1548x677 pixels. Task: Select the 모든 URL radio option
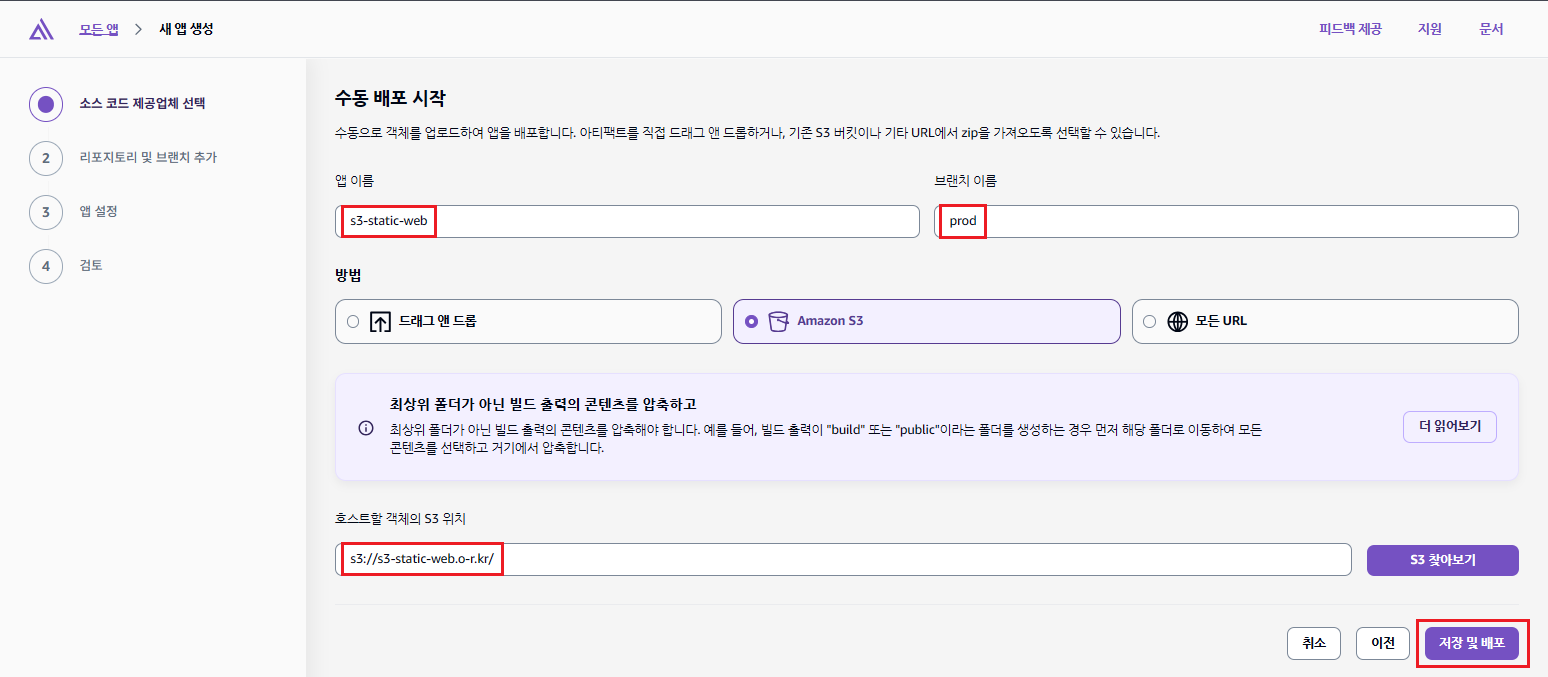1149,322
